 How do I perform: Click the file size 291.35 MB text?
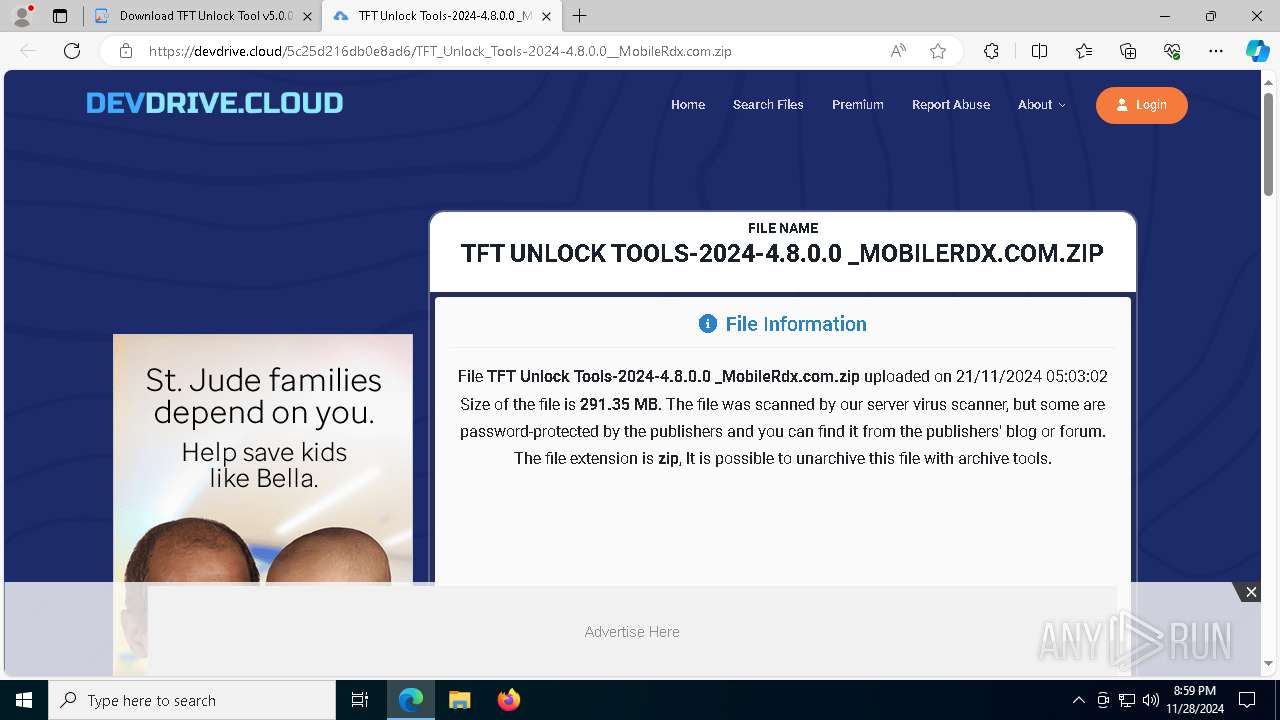[x=620, y=404]
